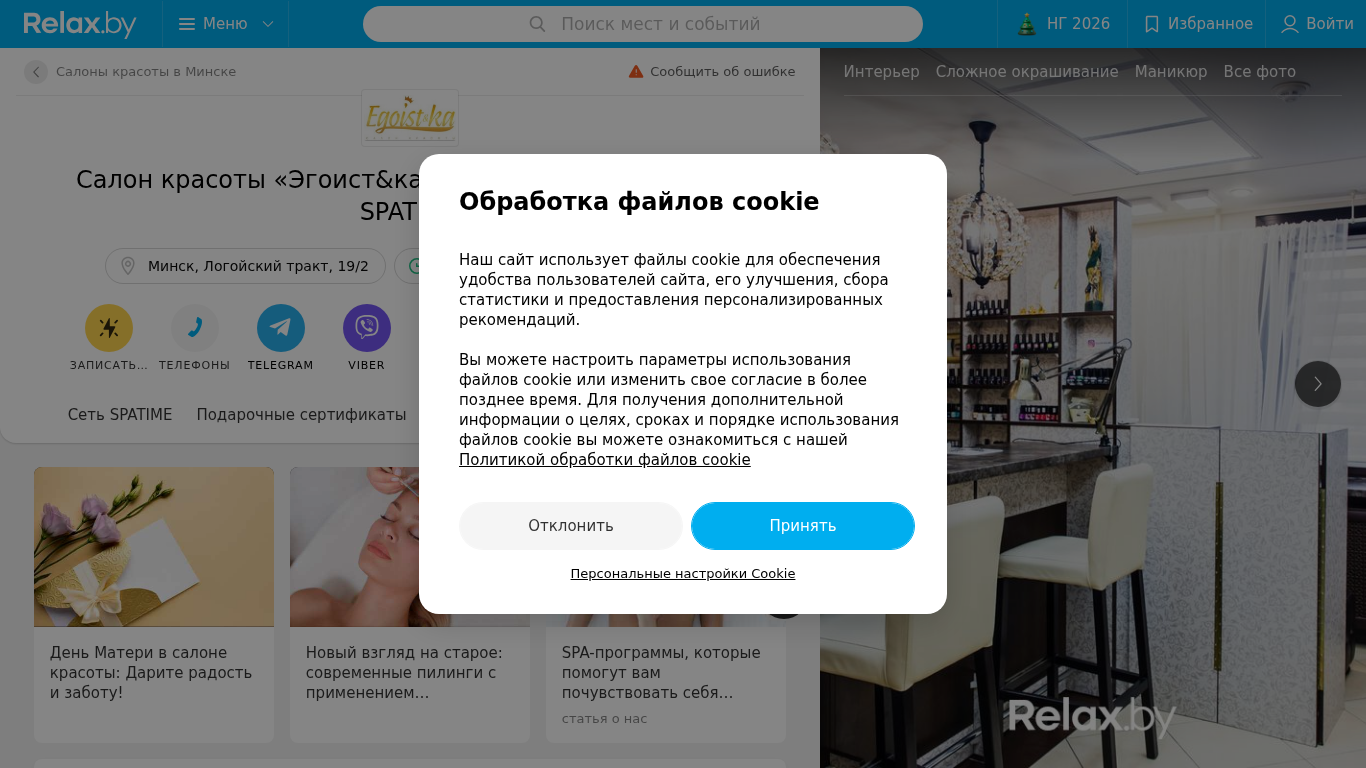Open the Viber contact icon
The image size is (1366, 768).
367,328
